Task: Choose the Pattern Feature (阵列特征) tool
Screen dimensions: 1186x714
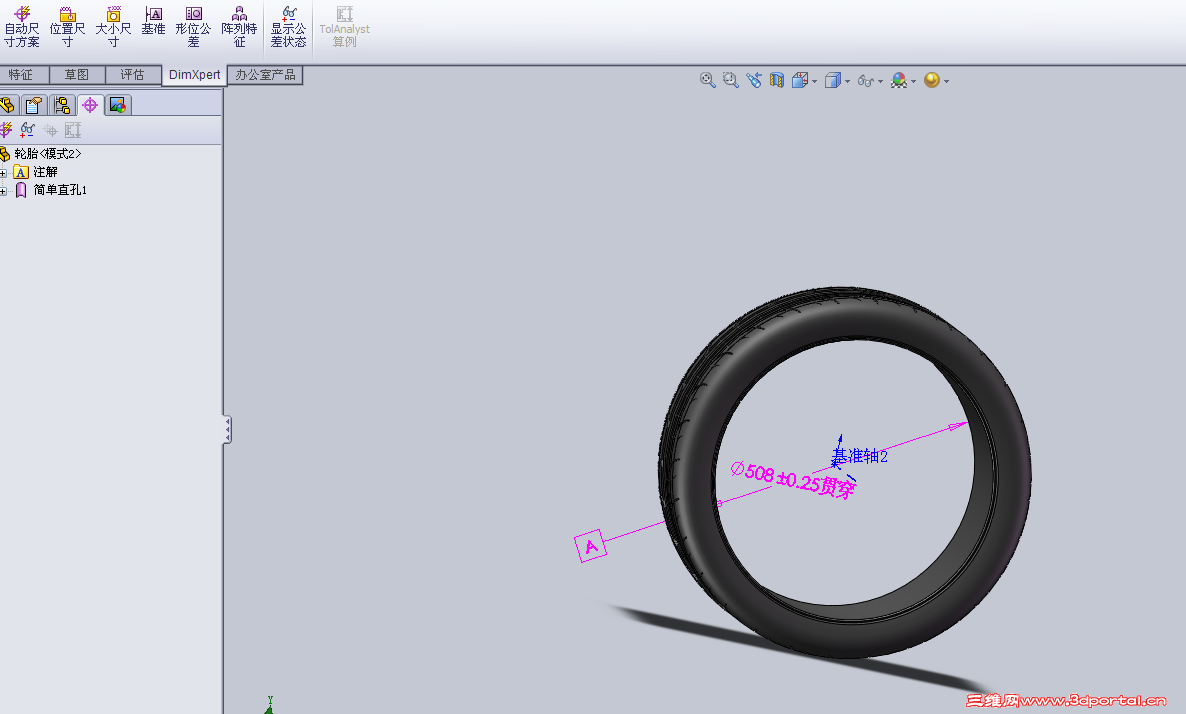Action: [x=239, y=26]
